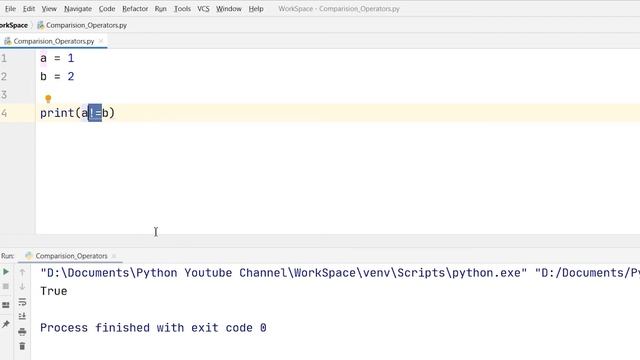The height and width of the screenshot is (360, 640).
Task: Select the Comparision_Operators run tab
Action: pyautogui.click(x=71, y=256)
